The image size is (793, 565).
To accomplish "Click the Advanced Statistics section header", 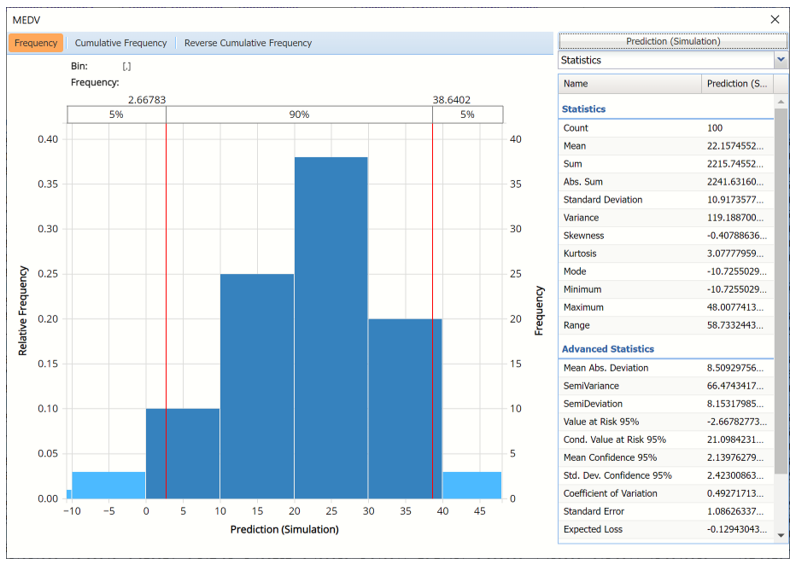I will pyautogui.click(x=608, y=349).
